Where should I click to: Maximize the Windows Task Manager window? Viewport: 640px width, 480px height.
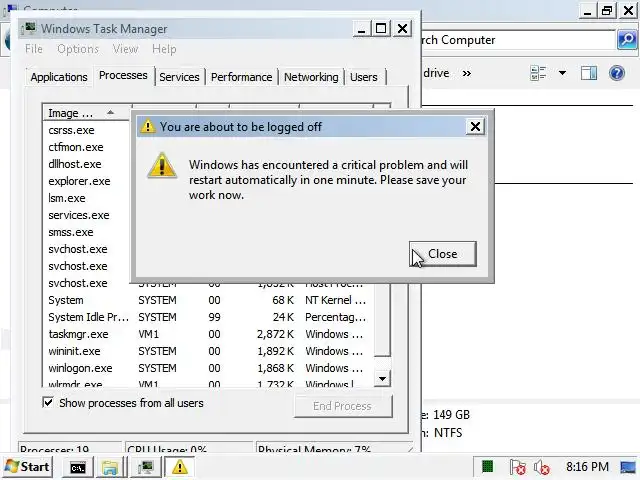[381, 29]
